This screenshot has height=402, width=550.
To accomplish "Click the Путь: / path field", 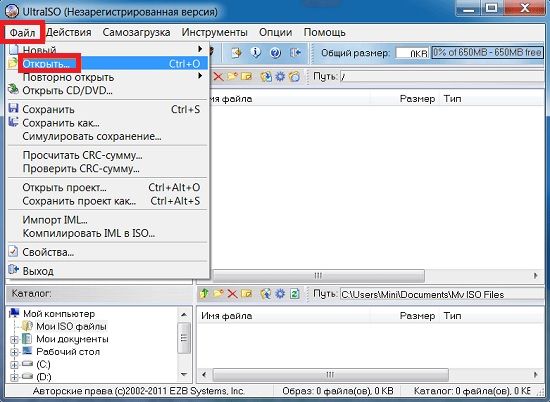I will point(442,76).
